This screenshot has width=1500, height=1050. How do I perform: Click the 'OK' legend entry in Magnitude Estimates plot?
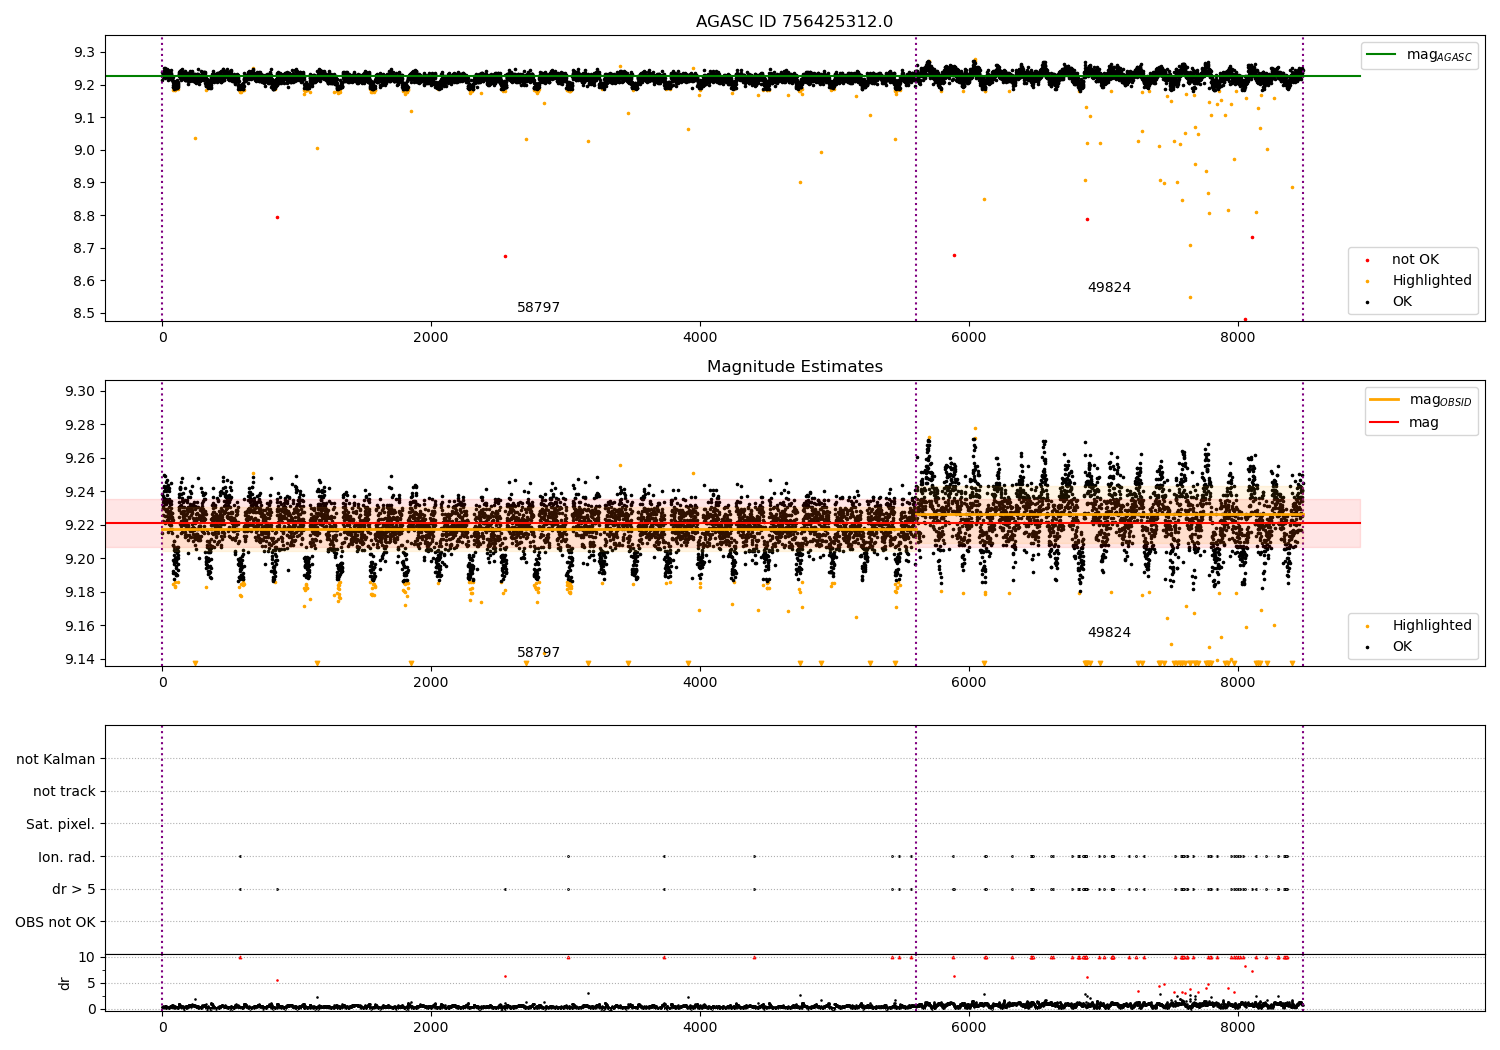1402,647
